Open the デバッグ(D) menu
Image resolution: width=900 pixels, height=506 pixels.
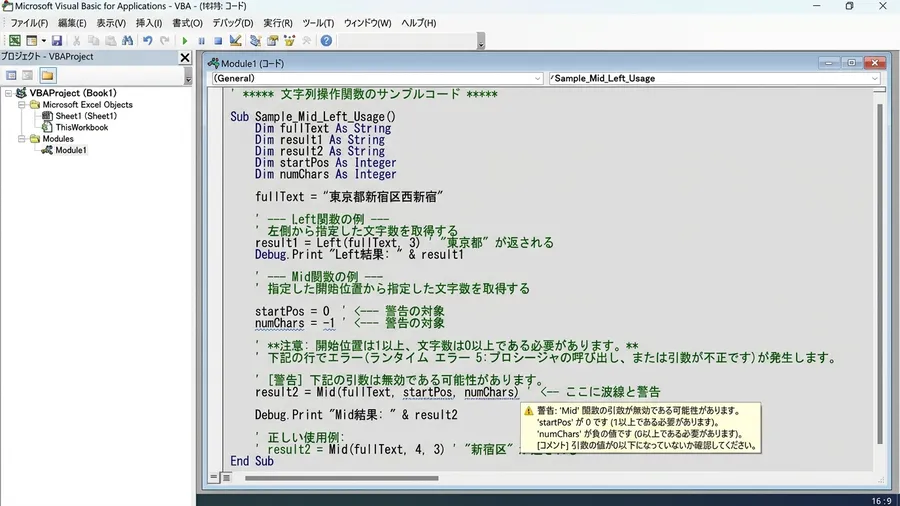click(x=232, y=23)
